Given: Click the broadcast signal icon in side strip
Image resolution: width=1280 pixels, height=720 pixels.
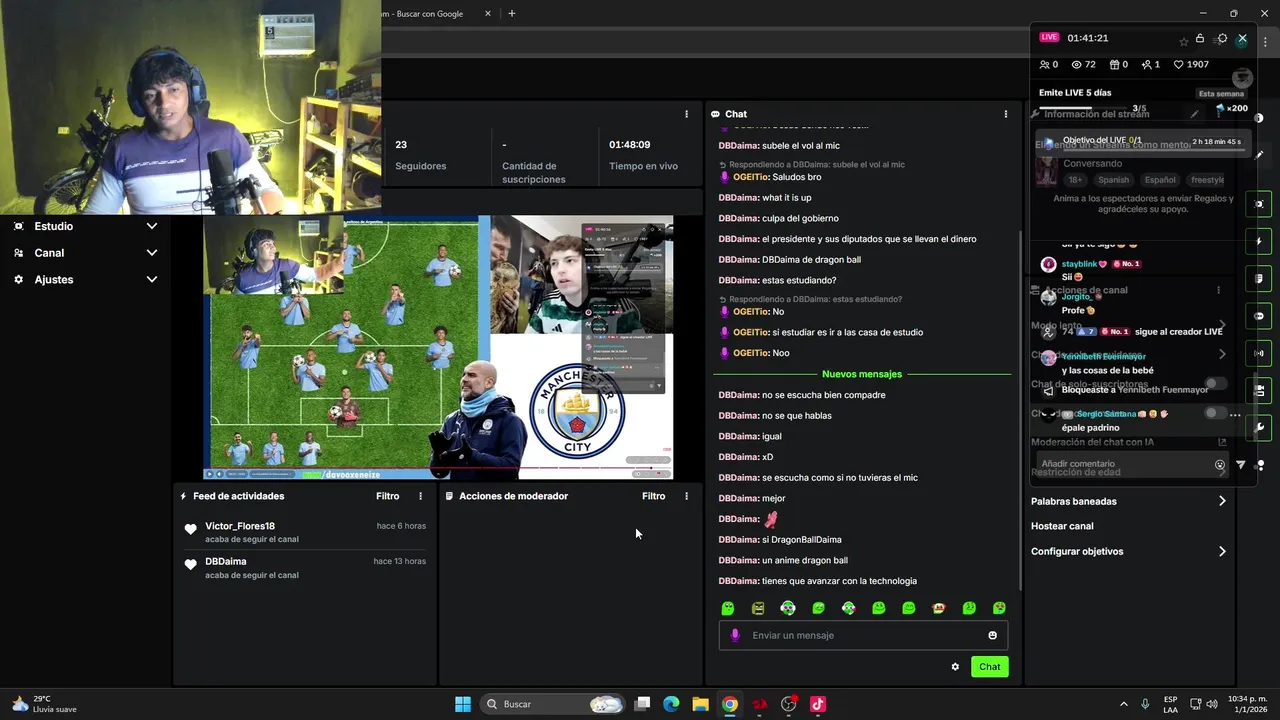Looking at the screenshot, I should pyautogui.click(x=1259, y=353).
